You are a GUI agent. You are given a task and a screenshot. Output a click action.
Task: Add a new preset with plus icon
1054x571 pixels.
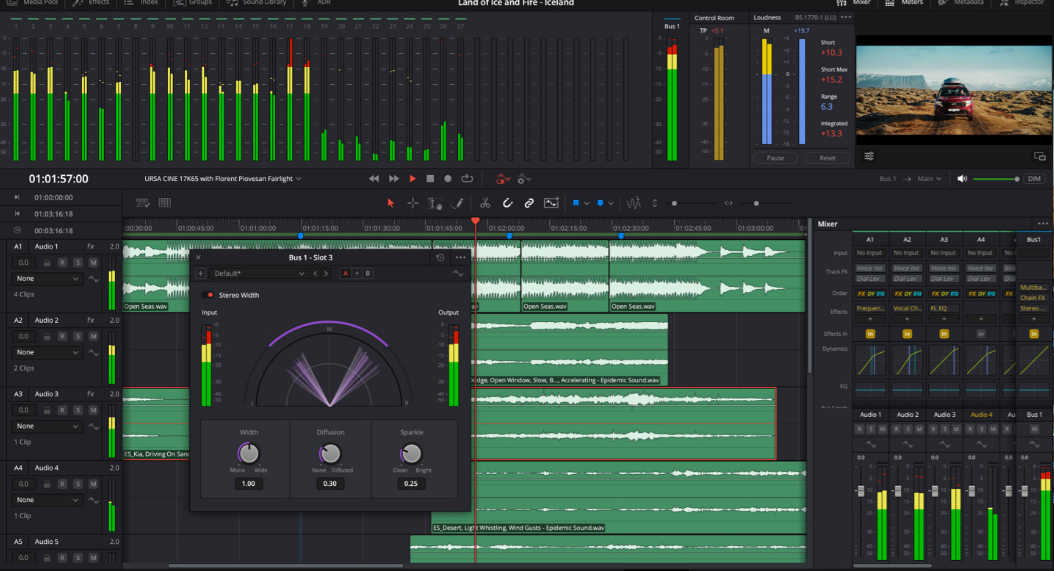point(200,273)
